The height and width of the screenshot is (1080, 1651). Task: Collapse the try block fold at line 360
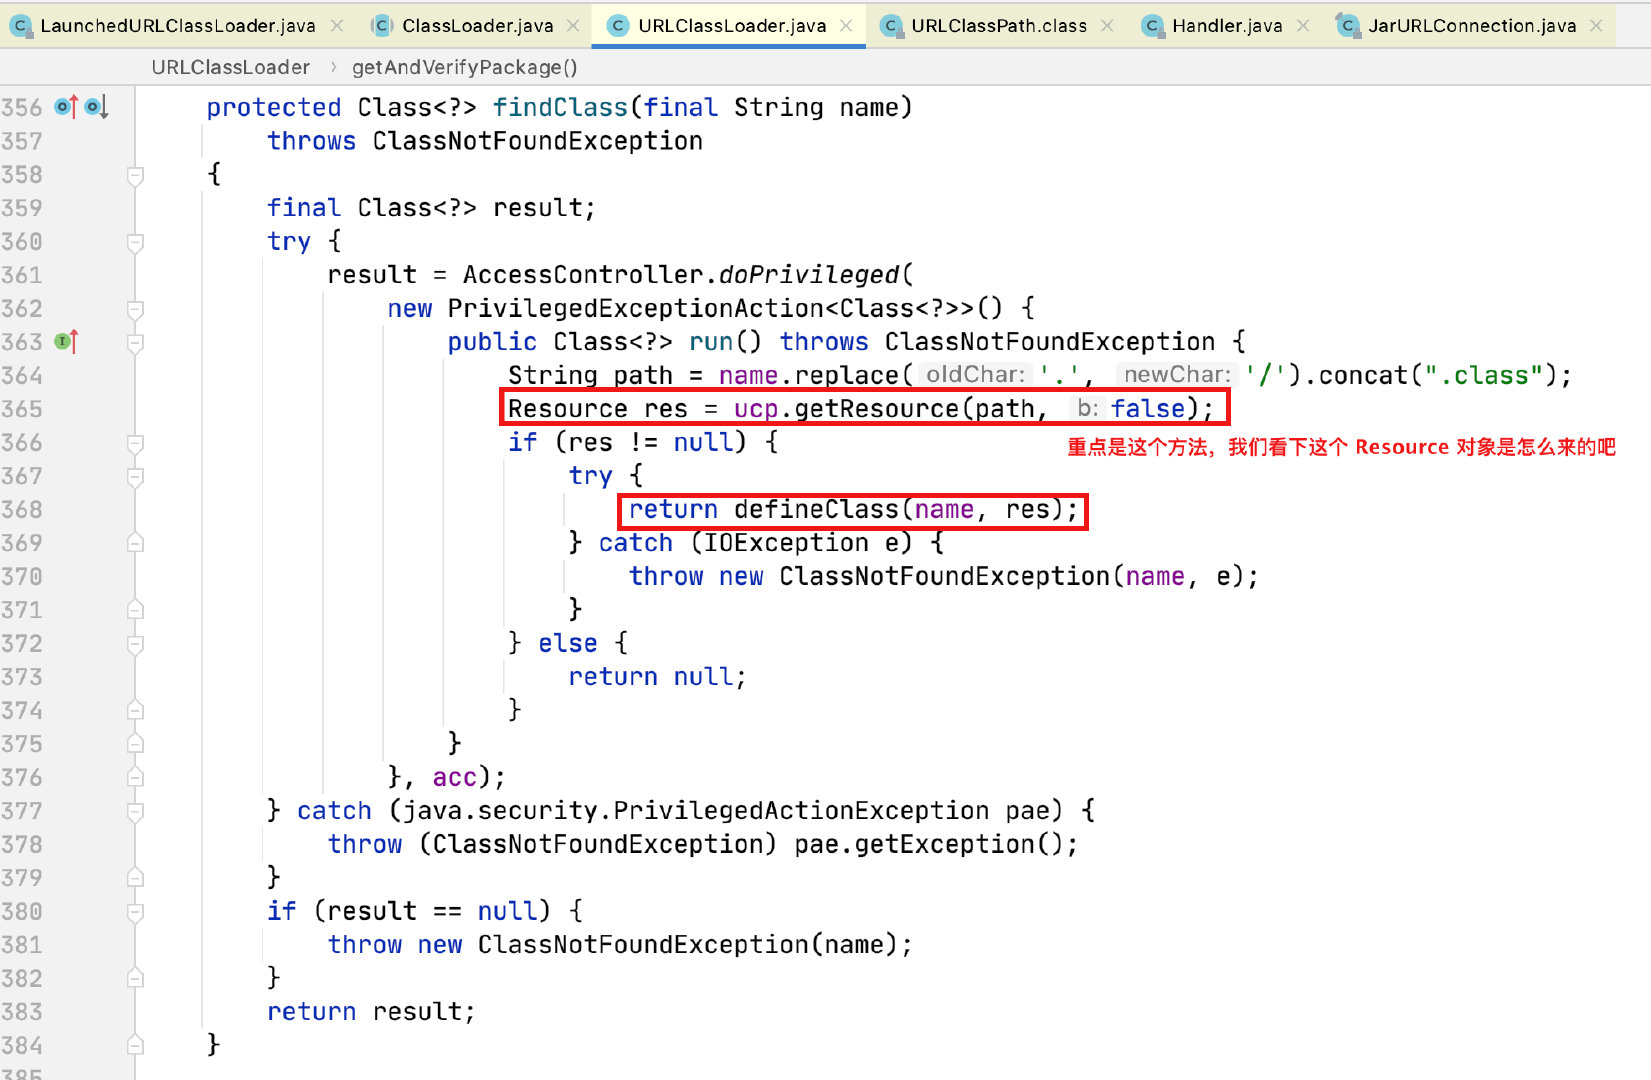135,242
